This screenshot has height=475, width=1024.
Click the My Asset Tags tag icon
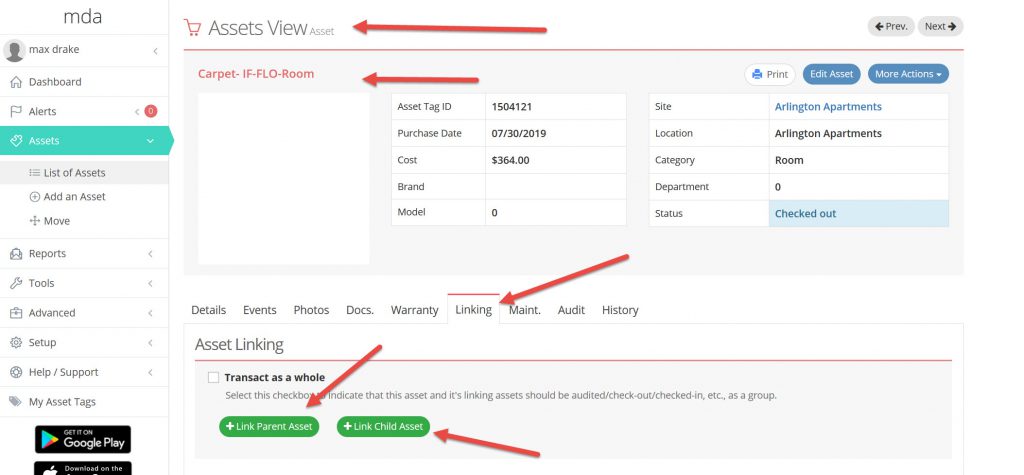(x=16, y=402)
